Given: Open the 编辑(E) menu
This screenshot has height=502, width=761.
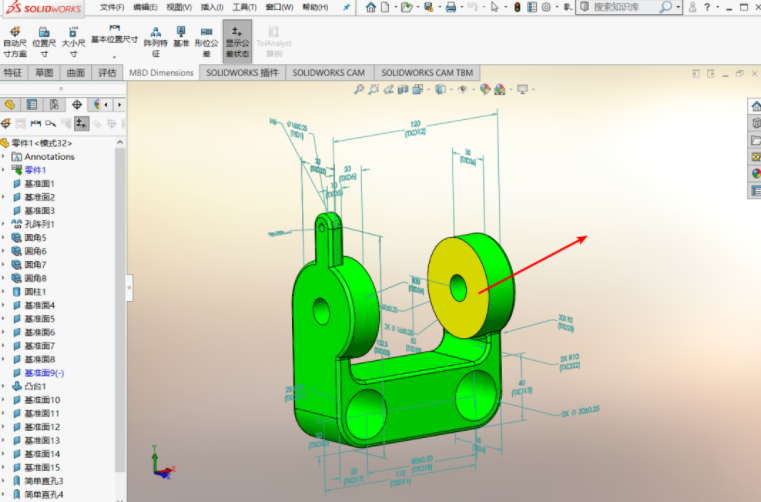Looking at the screenshot, I should (146, 7).
